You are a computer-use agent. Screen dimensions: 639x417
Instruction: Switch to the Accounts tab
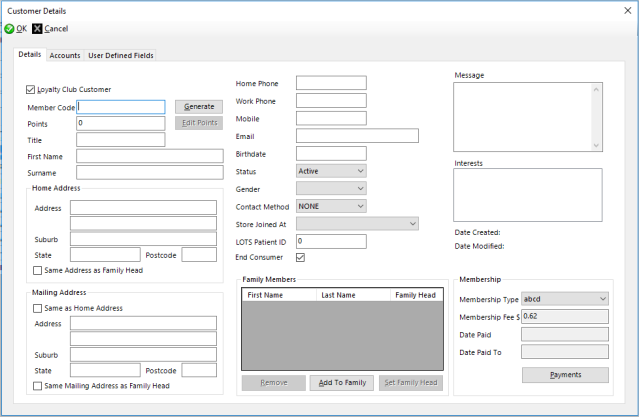click(65, 56)
